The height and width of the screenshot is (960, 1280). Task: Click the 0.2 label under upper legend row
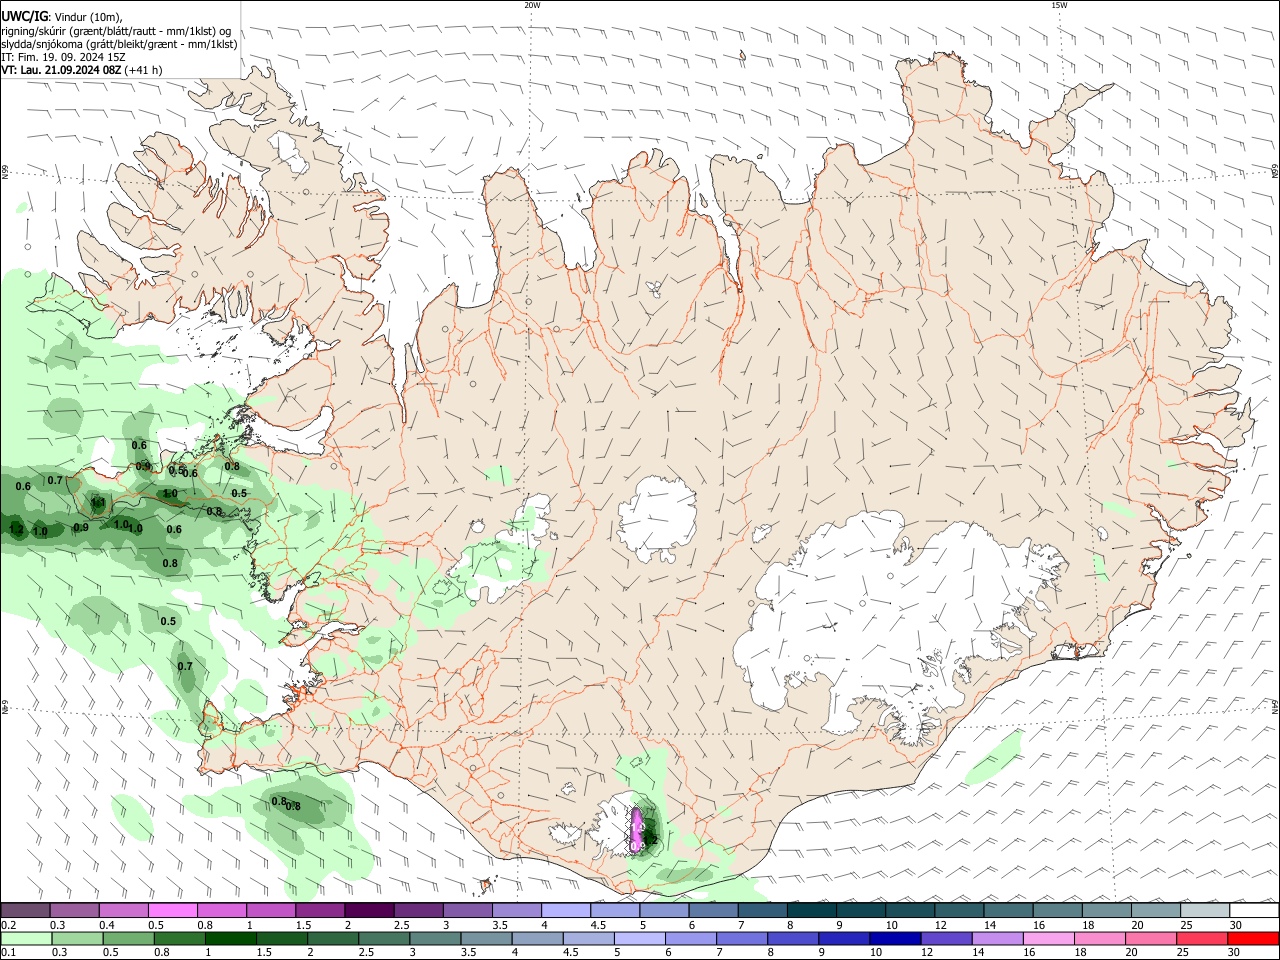click(x=8, y=925)
